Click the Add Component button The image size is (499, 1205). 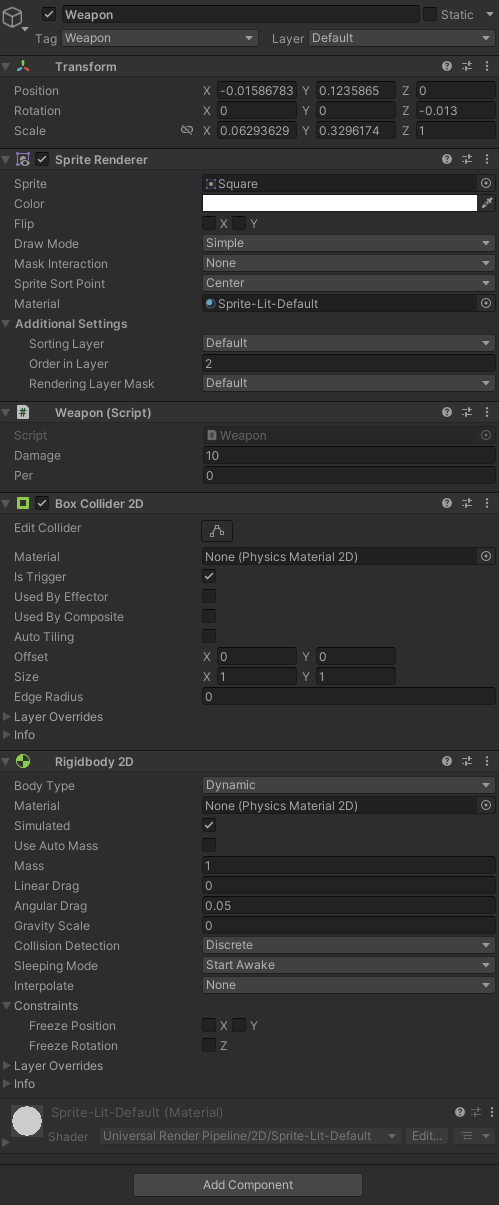click(248, 1185)
